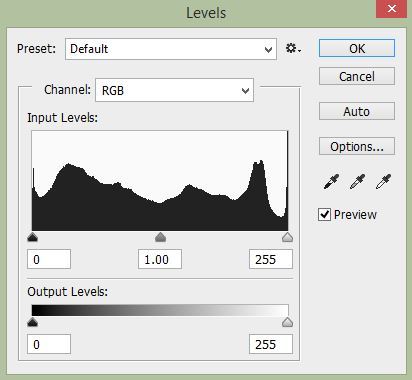
Task: Click the Cancel button
Action: pos(357,76)
